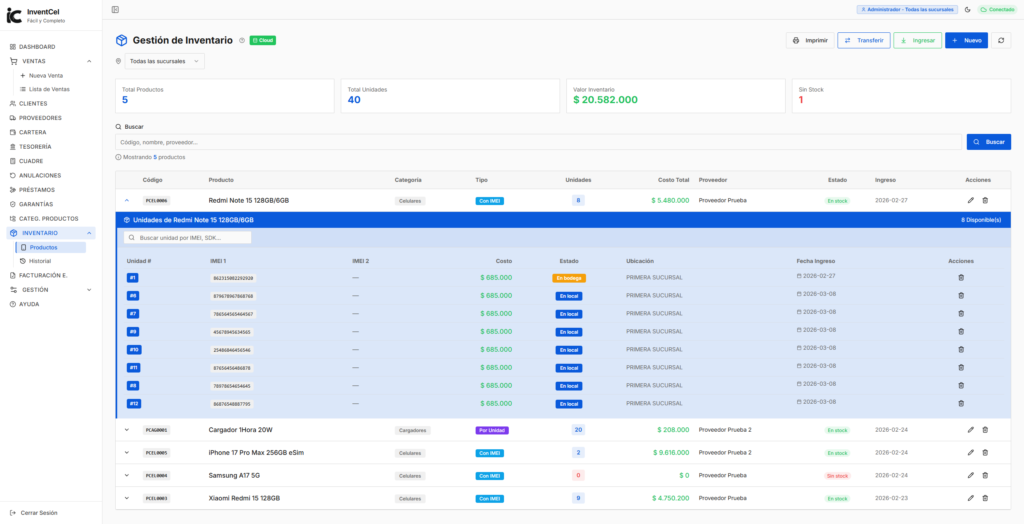This screenshot has width=1024, height=524.
Task: Open the Todas las sucursales dropdown
Action: coord(165,61)
